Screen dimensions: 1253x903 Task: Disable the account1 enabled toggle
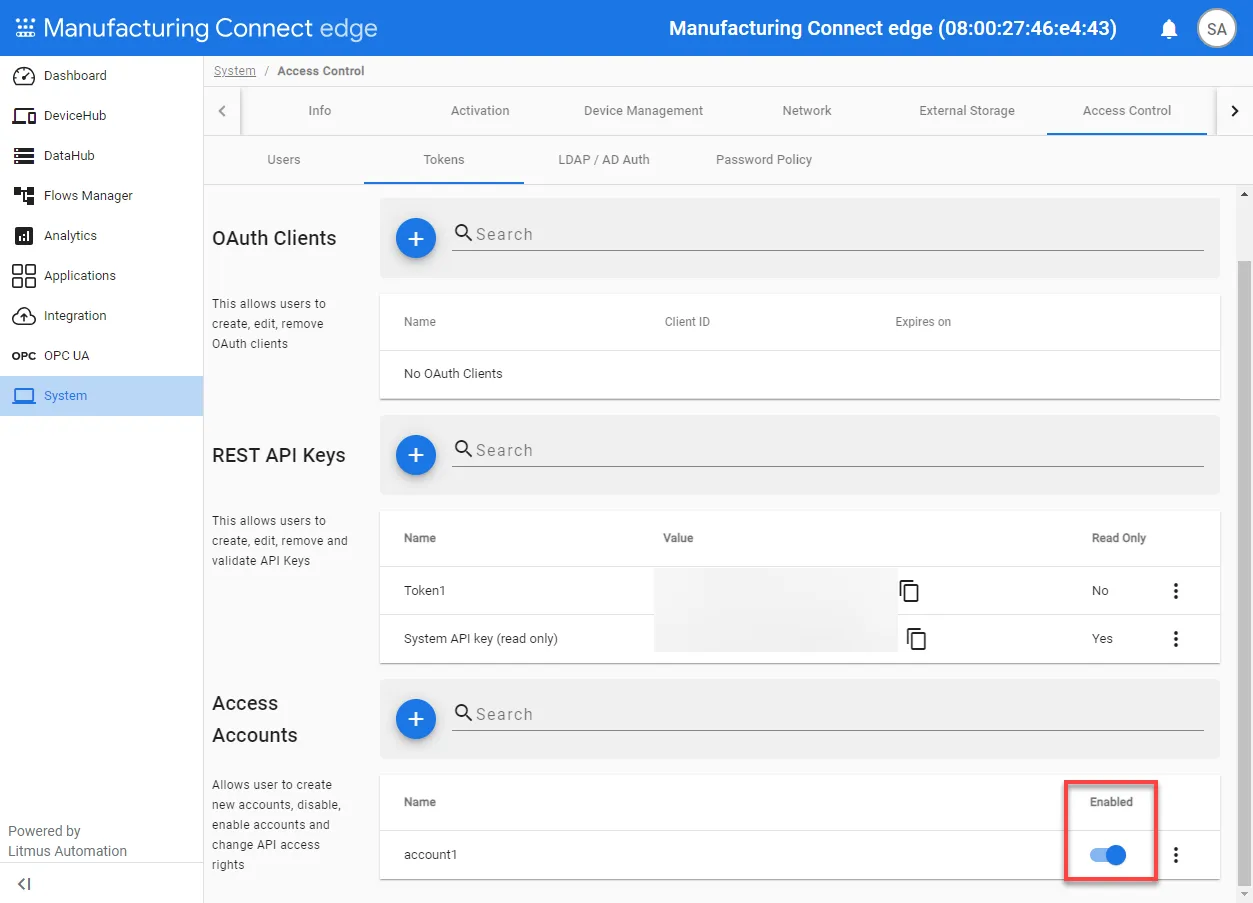(1108, 855)
